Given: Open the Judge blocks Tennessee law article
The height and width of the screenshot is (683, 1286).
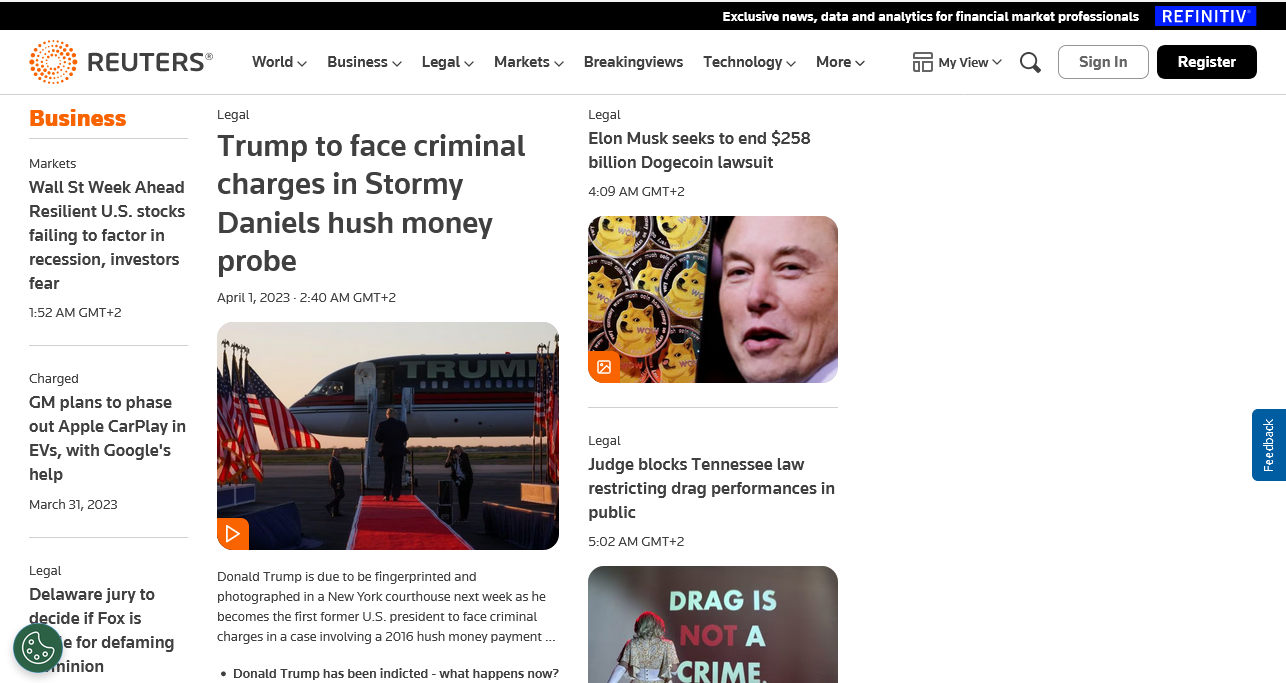Looking at the screenshot, I should tap(711, 488).
